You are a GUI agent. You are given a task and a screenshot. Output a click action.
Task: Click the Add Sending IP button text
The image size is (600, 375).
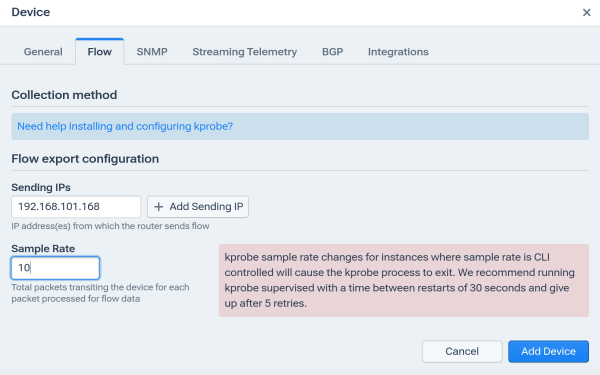click(x=206, y=207)
